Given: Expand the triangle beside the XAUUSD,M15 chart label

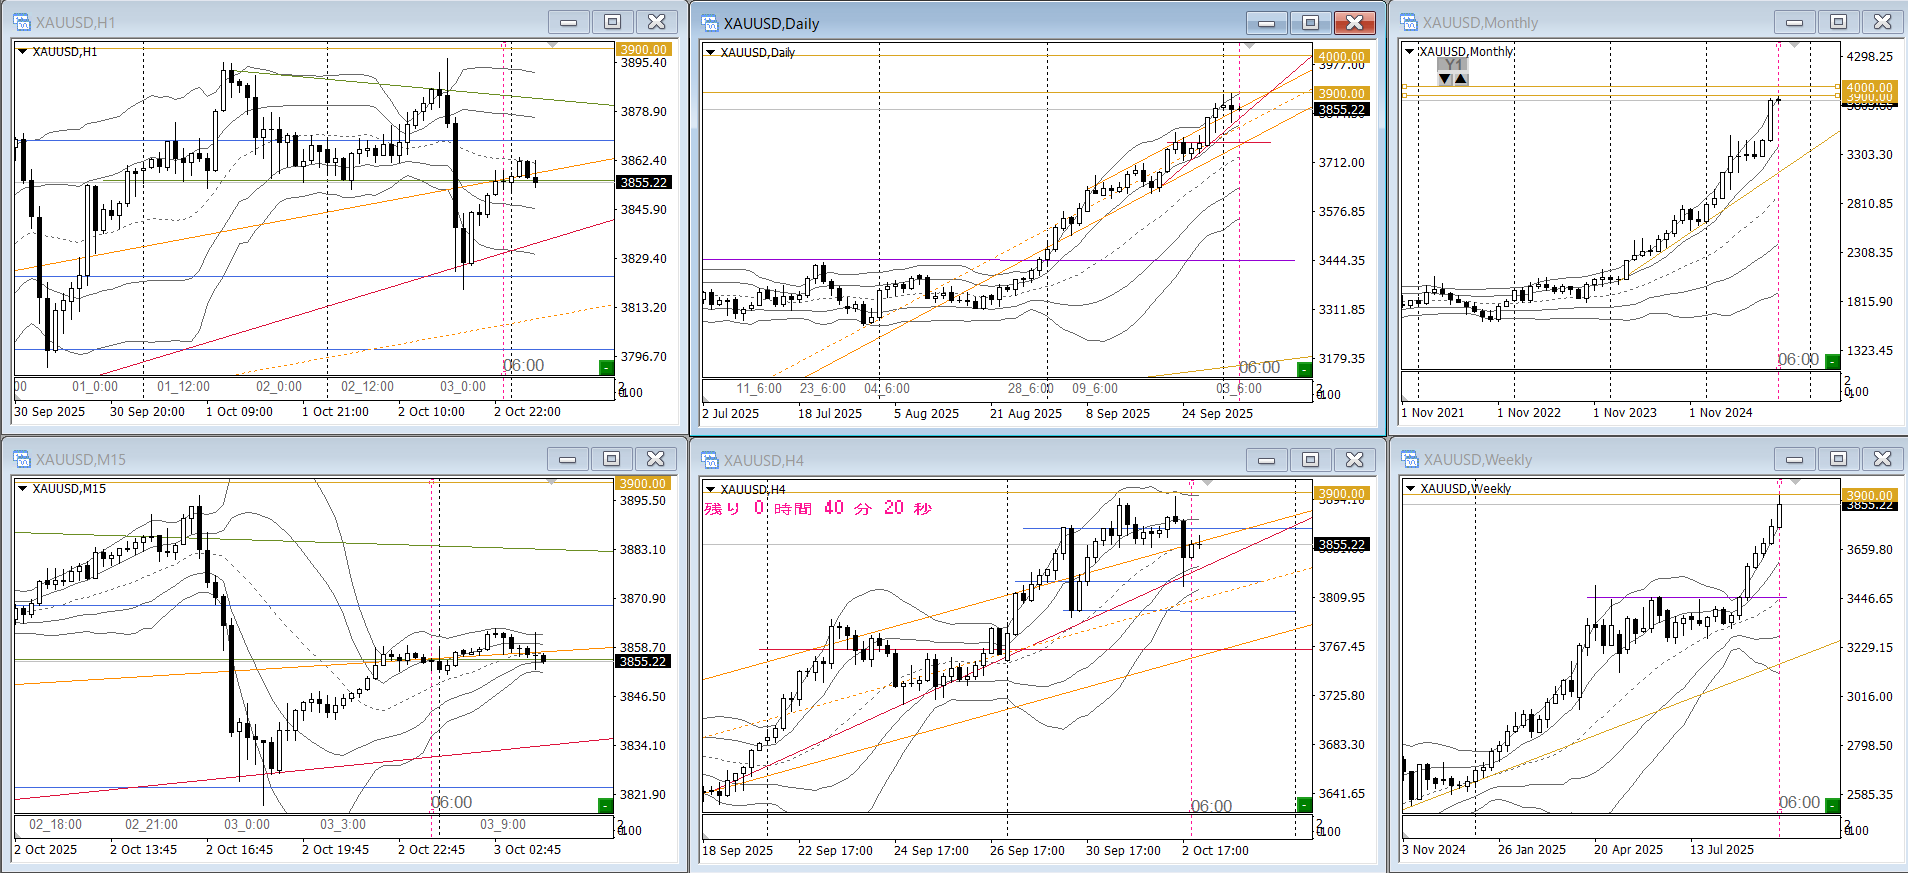Looking at the screenshot, I should tap(22, 488).
